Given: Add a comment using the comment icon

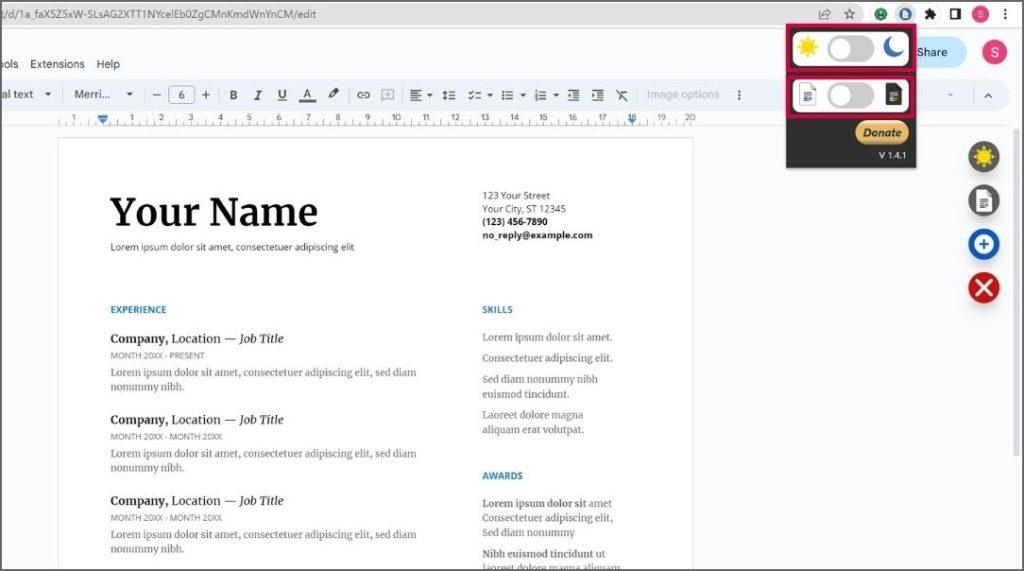Looking at the screenshot, I should tap(387, 95).
